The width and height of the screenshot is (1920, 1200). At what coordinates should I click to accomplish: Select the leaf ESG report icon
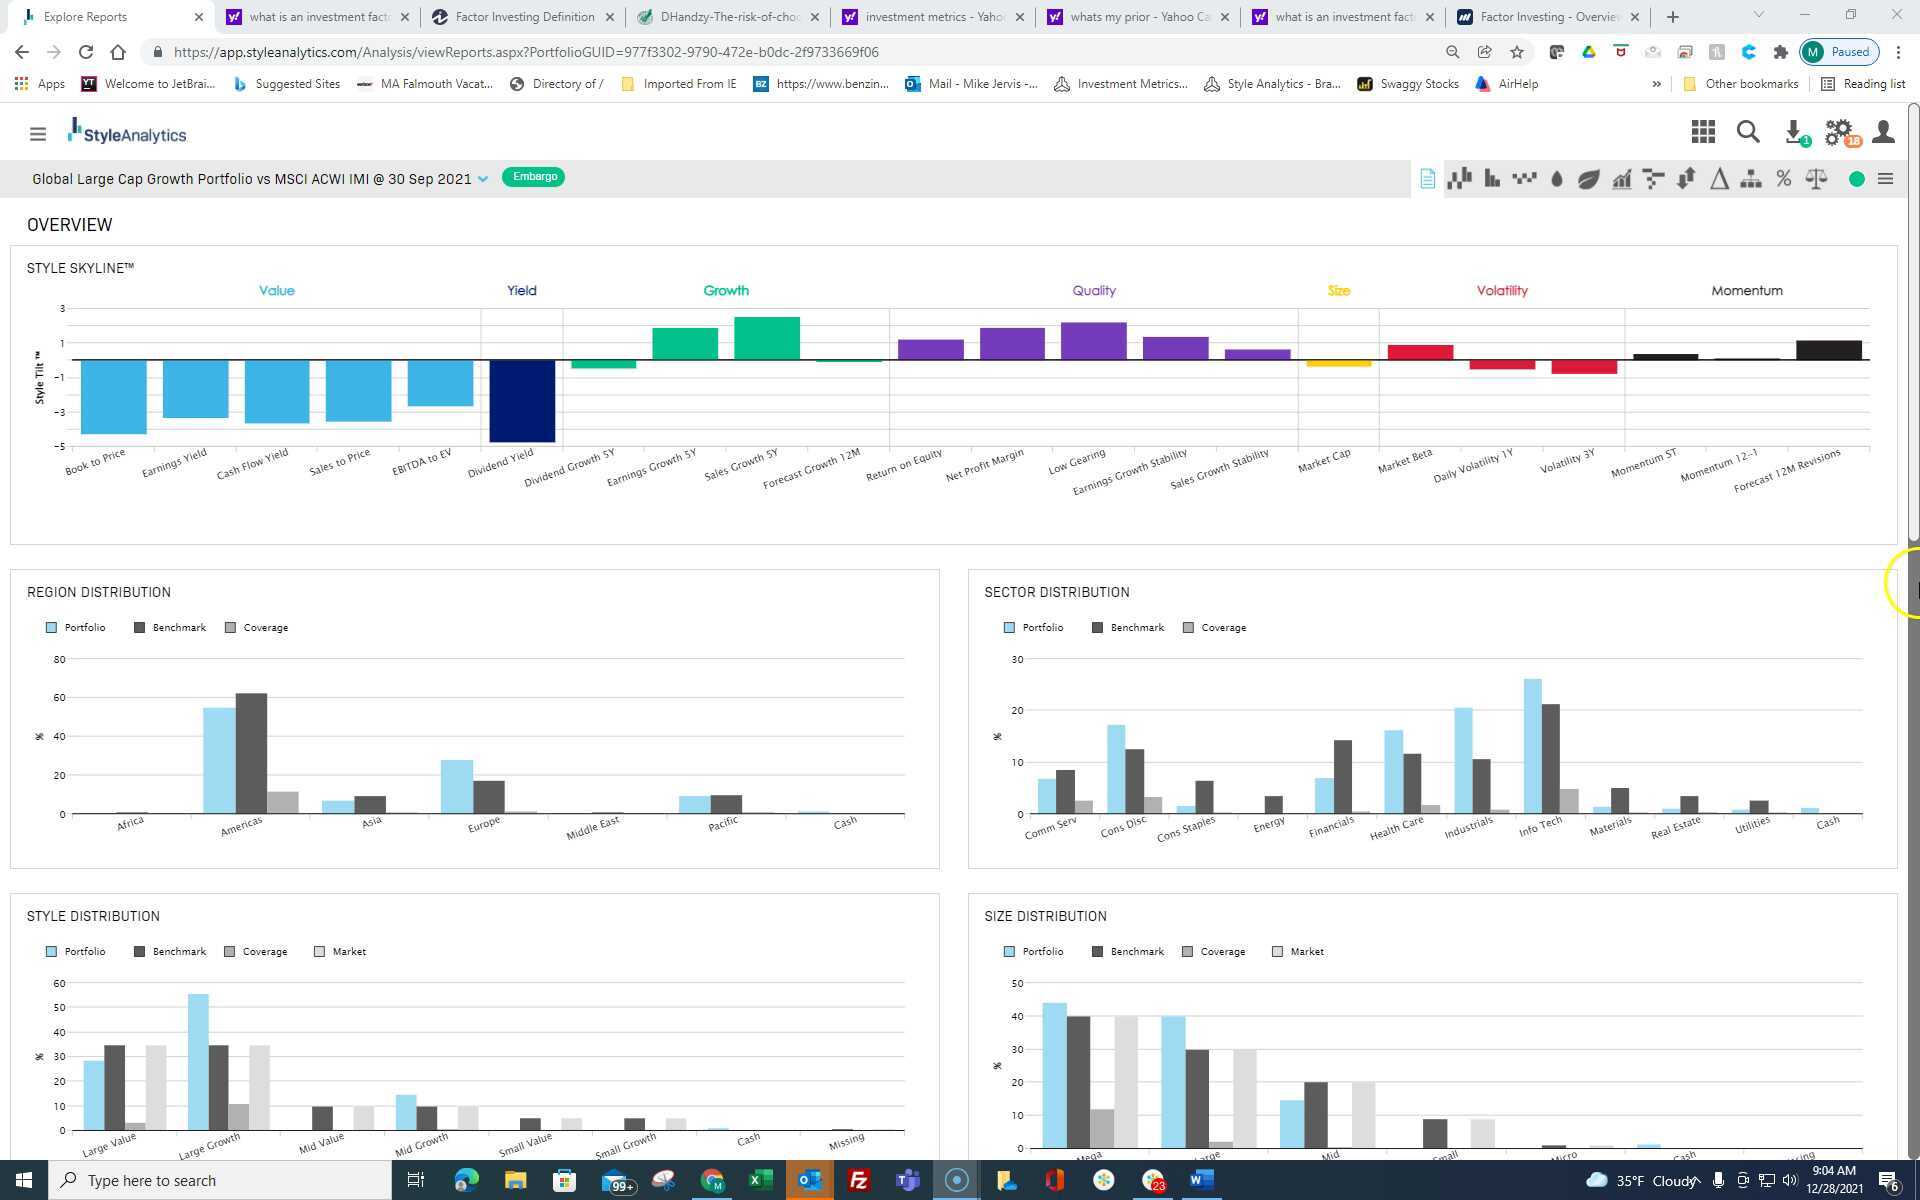[1589, 179]
